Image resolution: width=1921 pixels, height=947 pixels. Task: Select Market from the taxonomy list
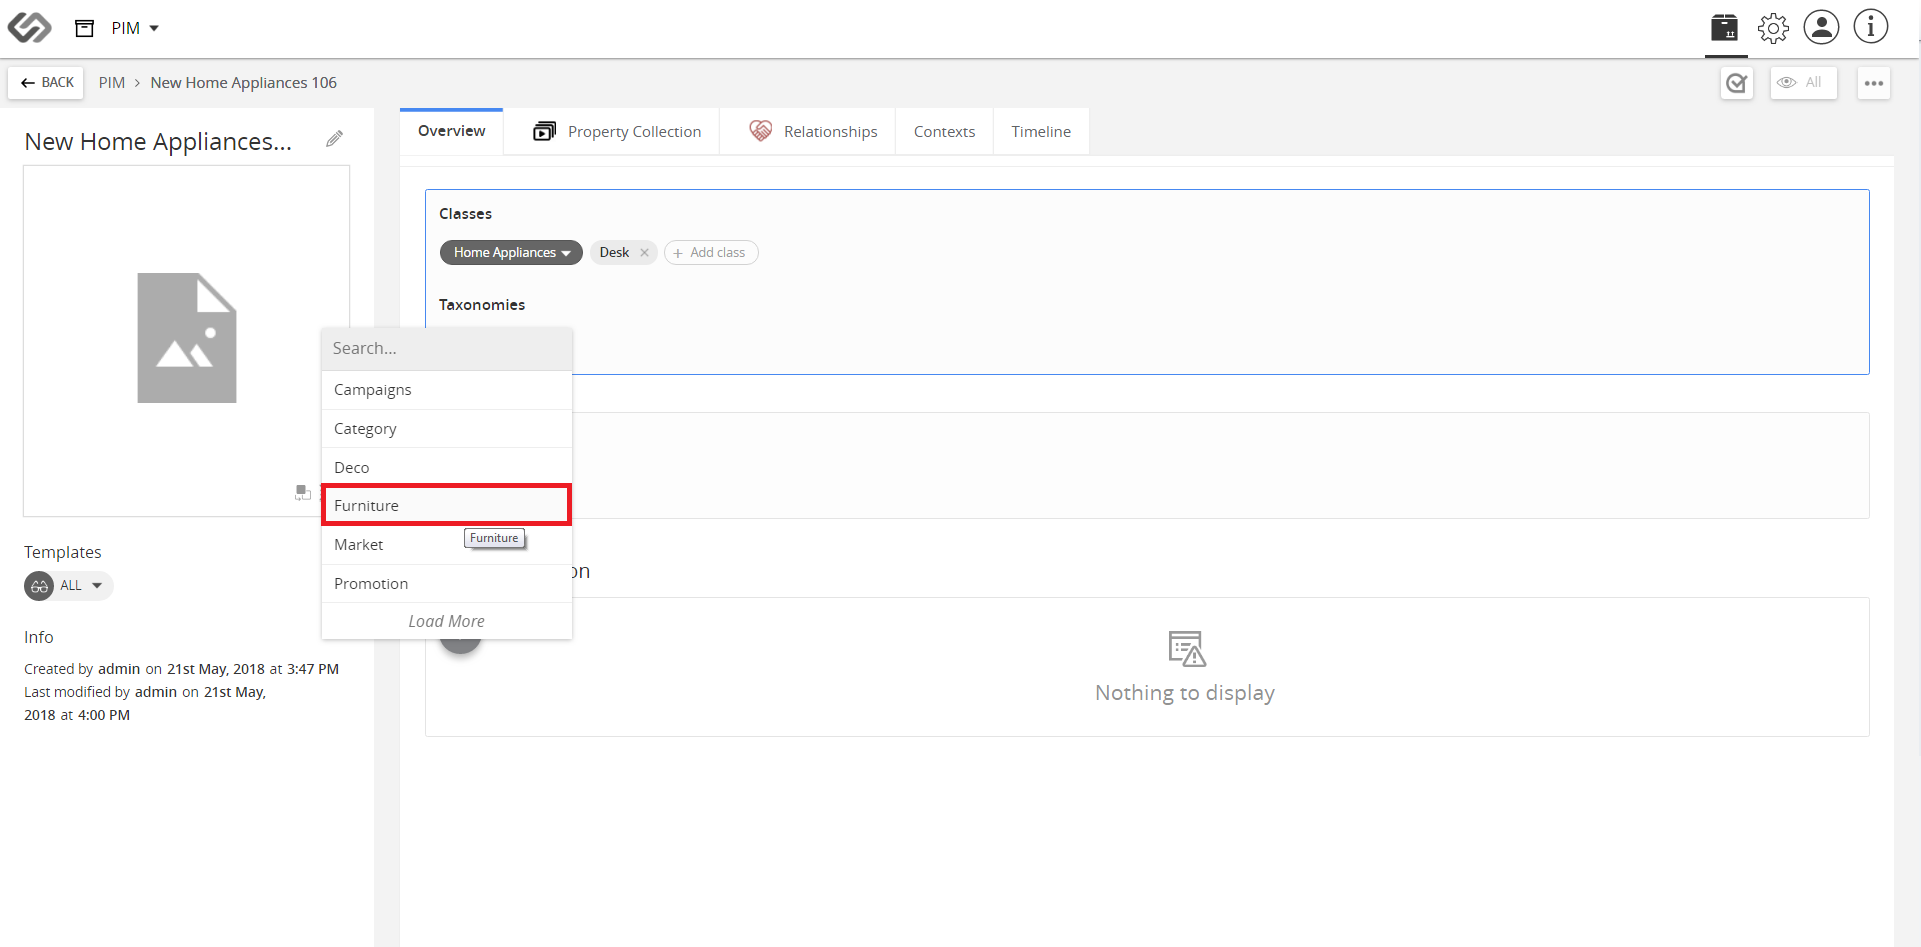[x=447, y=545]
